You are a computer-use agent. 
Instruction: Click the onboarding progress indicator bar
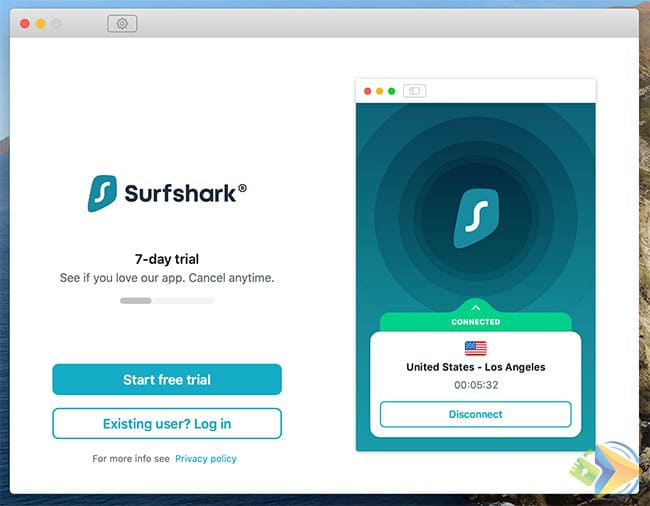pyautogui.click(x=167, y=301)
